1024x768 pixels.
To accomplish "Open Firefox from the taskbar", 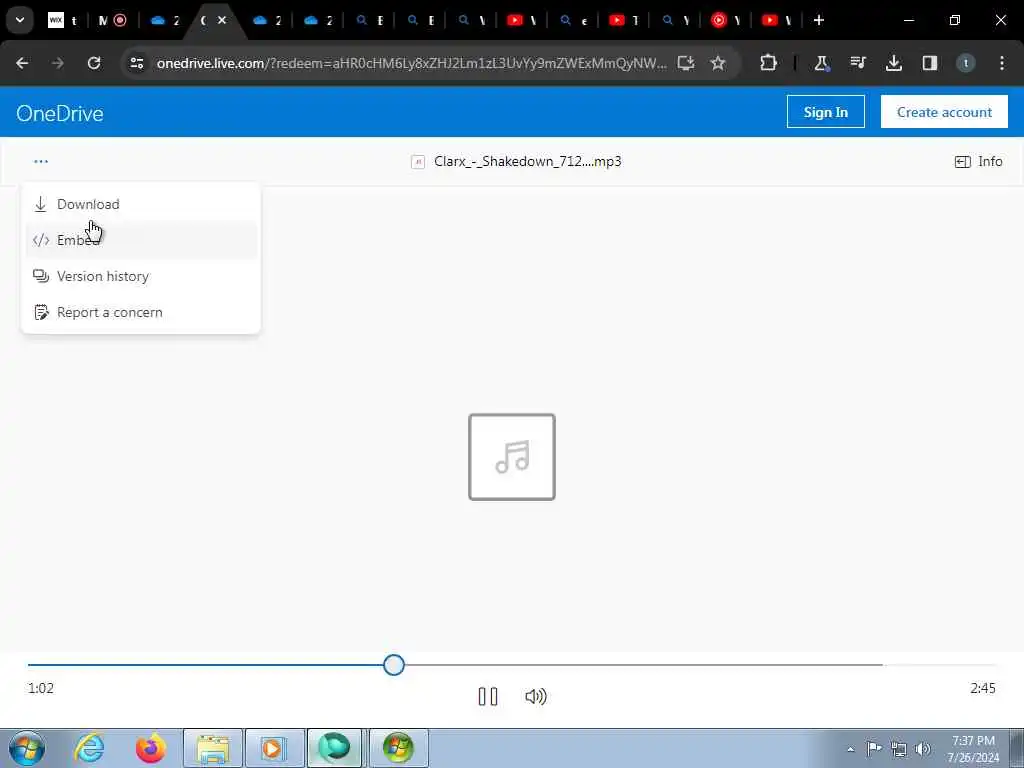I will [151, 748].
